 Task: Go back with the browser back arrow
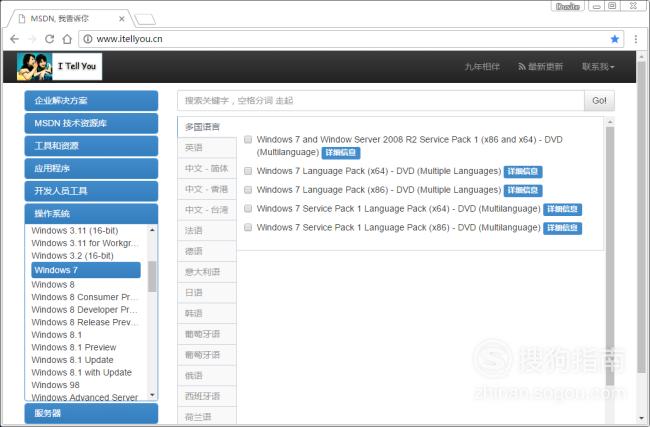[15, 39]
